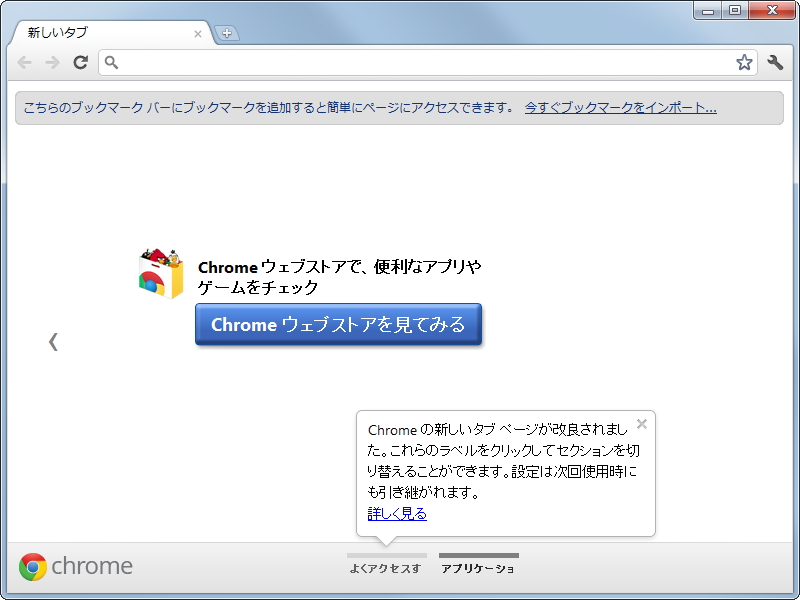Click the magnifying glass in the omnibox
The image size is (800, 600).
[x=113, y=62]
